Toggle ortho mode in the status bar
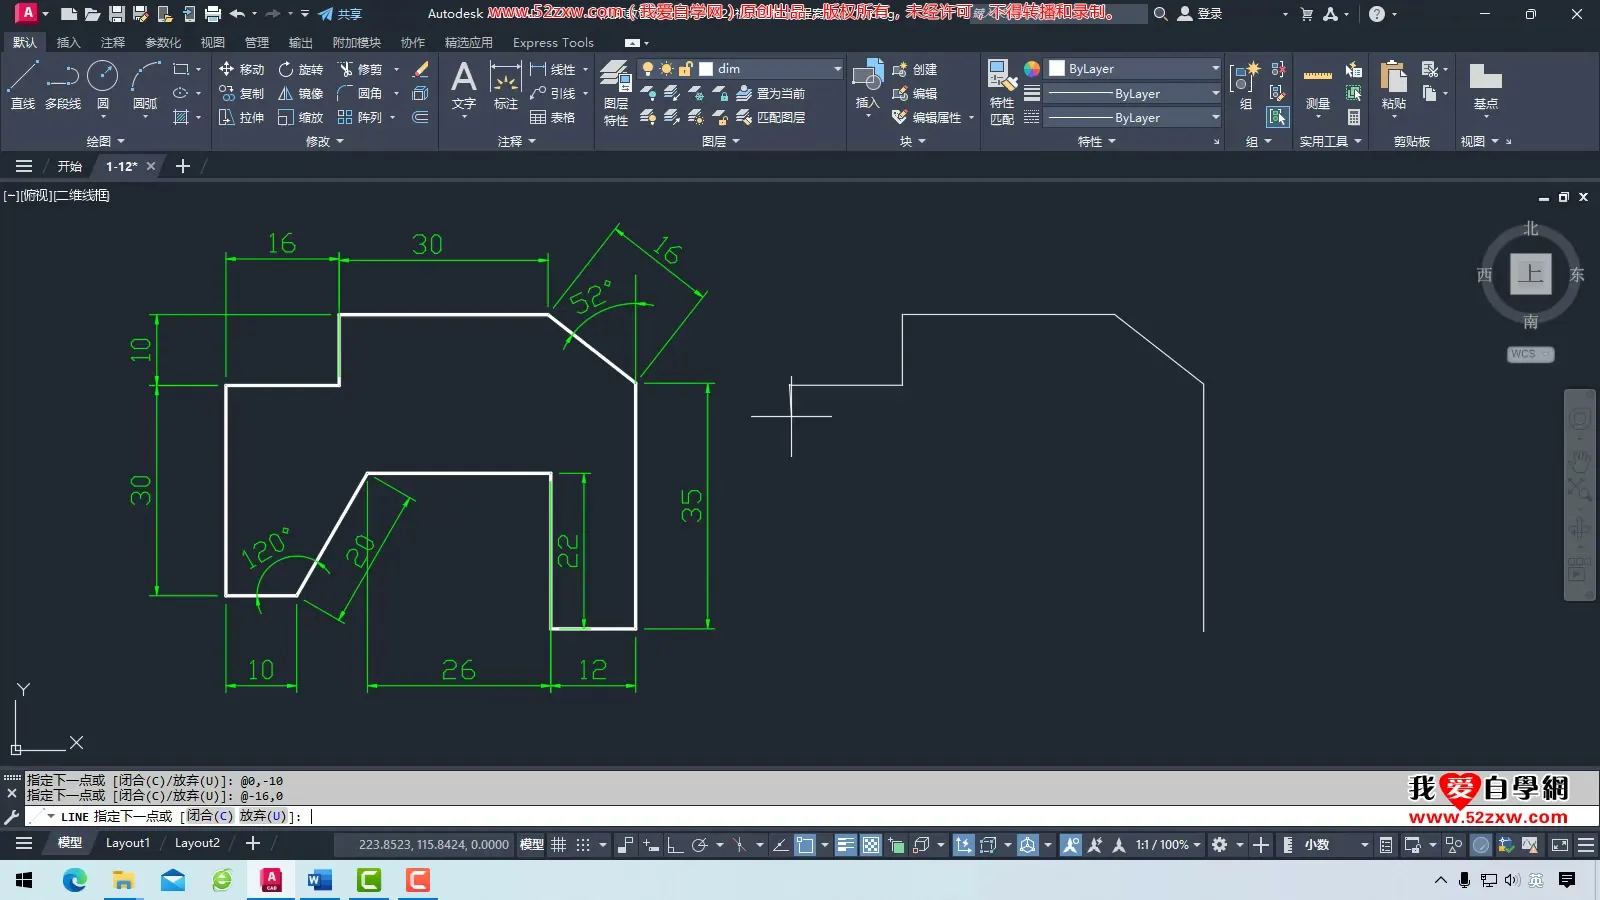1600x900 pixels. 675,845
